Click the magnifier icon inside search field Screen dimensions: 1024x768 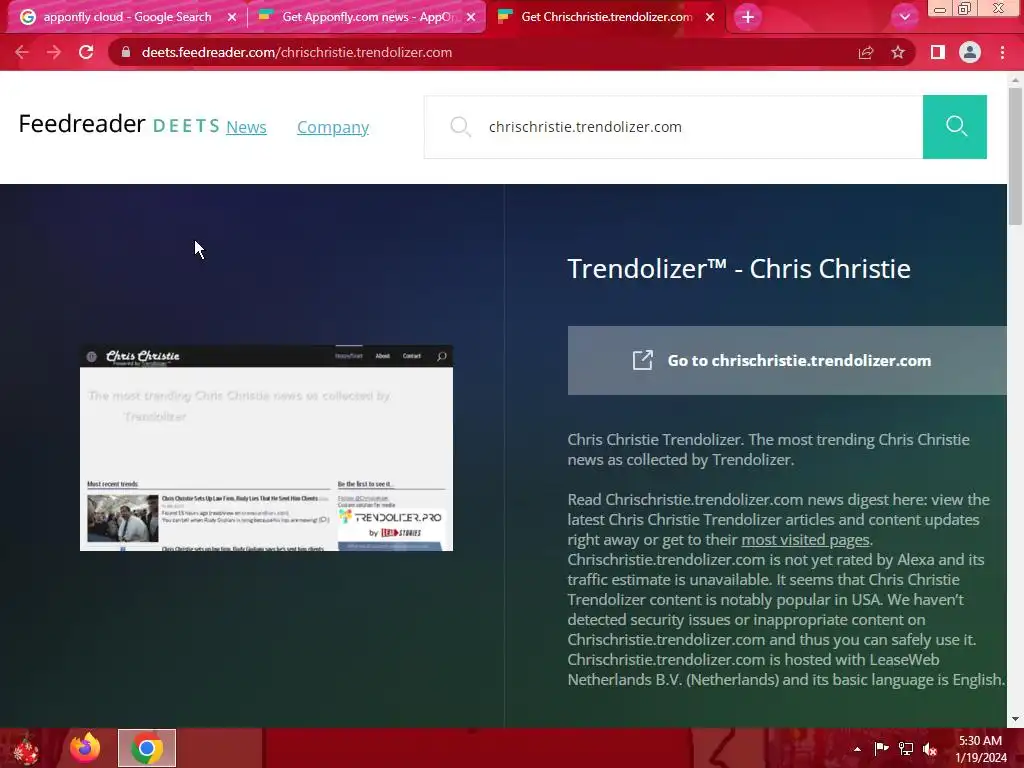tap(460, 127)
